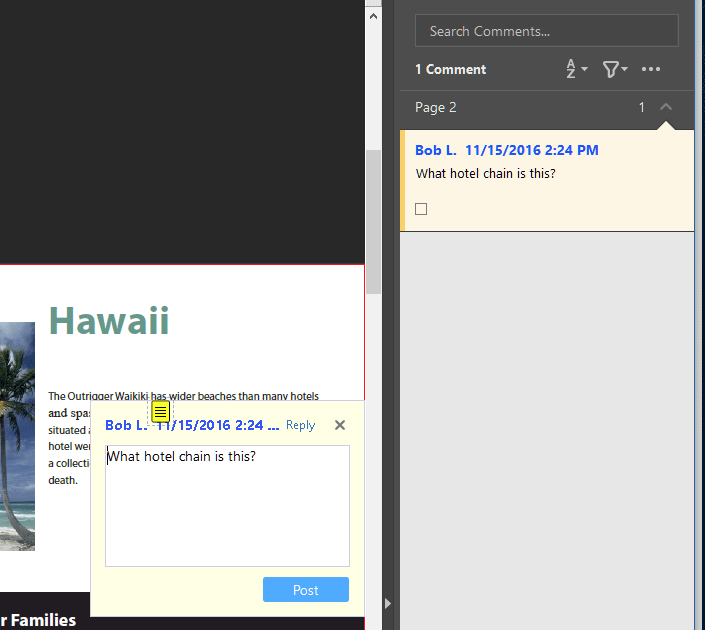
Task: Click the yellow sticky note icon
Action: (x=160, y=412)
